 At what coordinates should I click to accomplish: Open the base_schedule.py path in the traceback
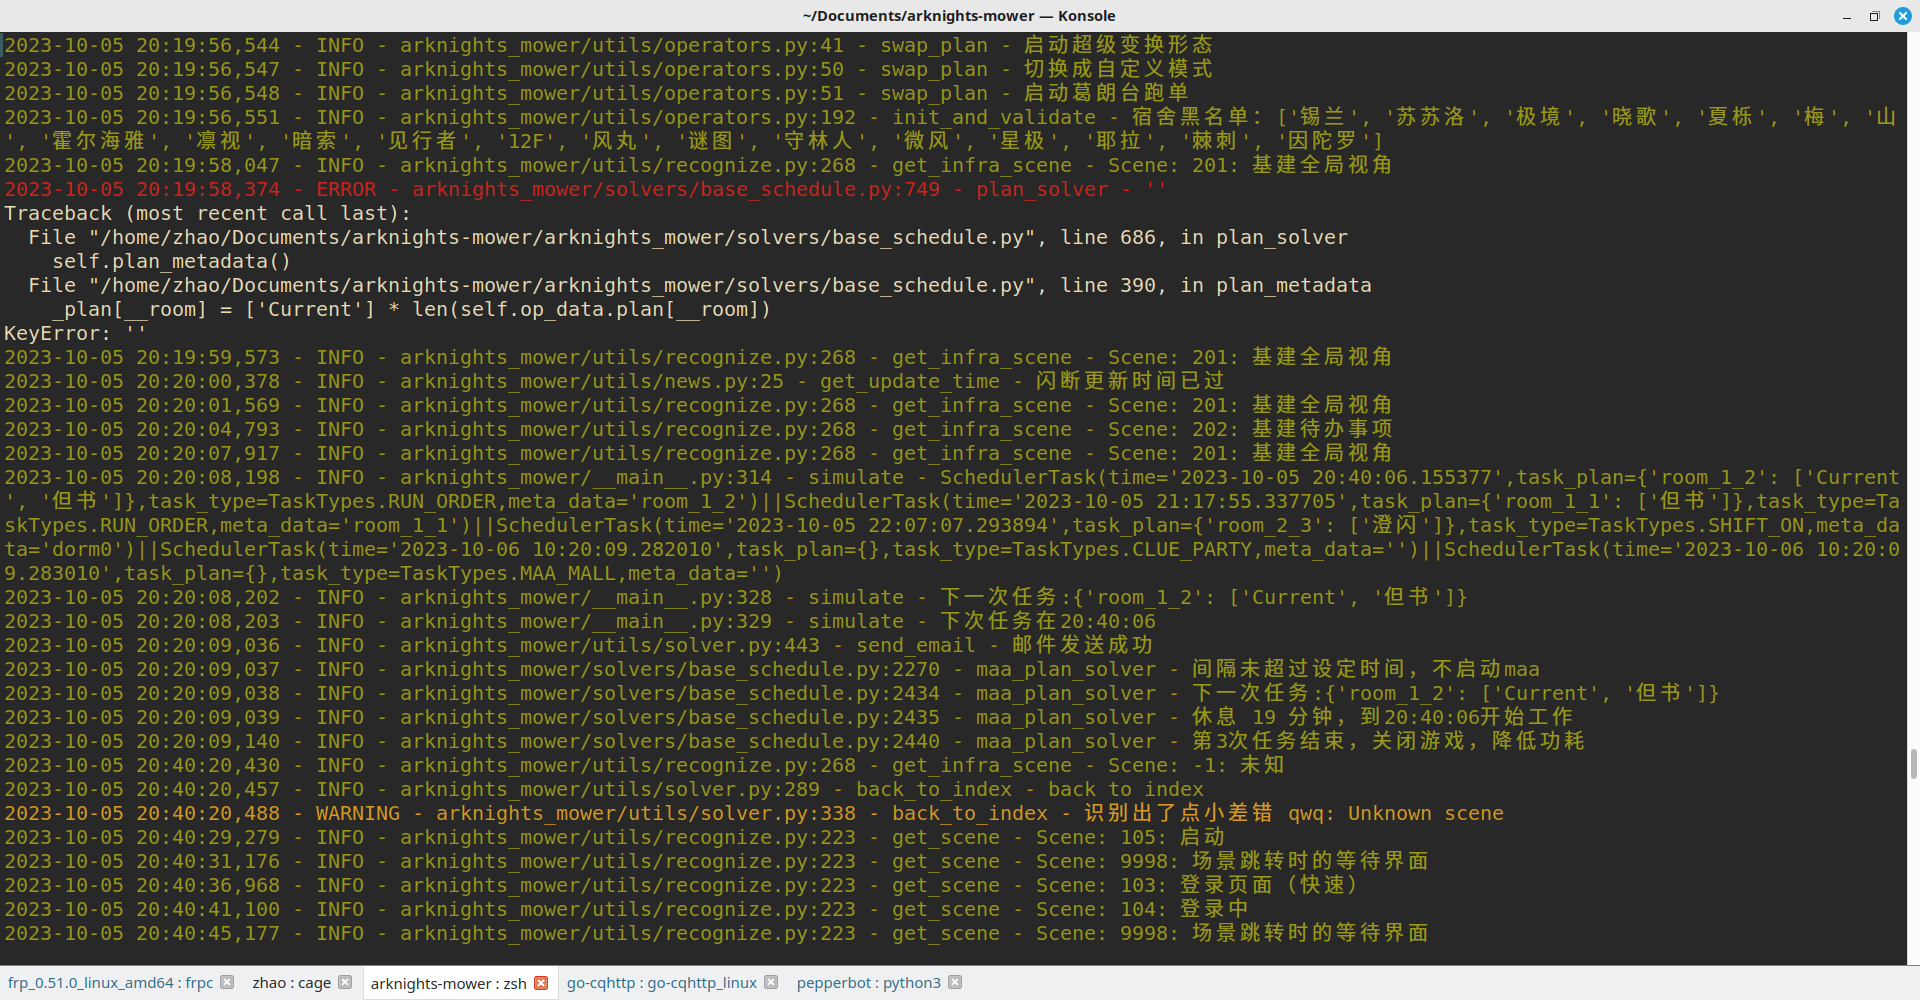(560, 237)
